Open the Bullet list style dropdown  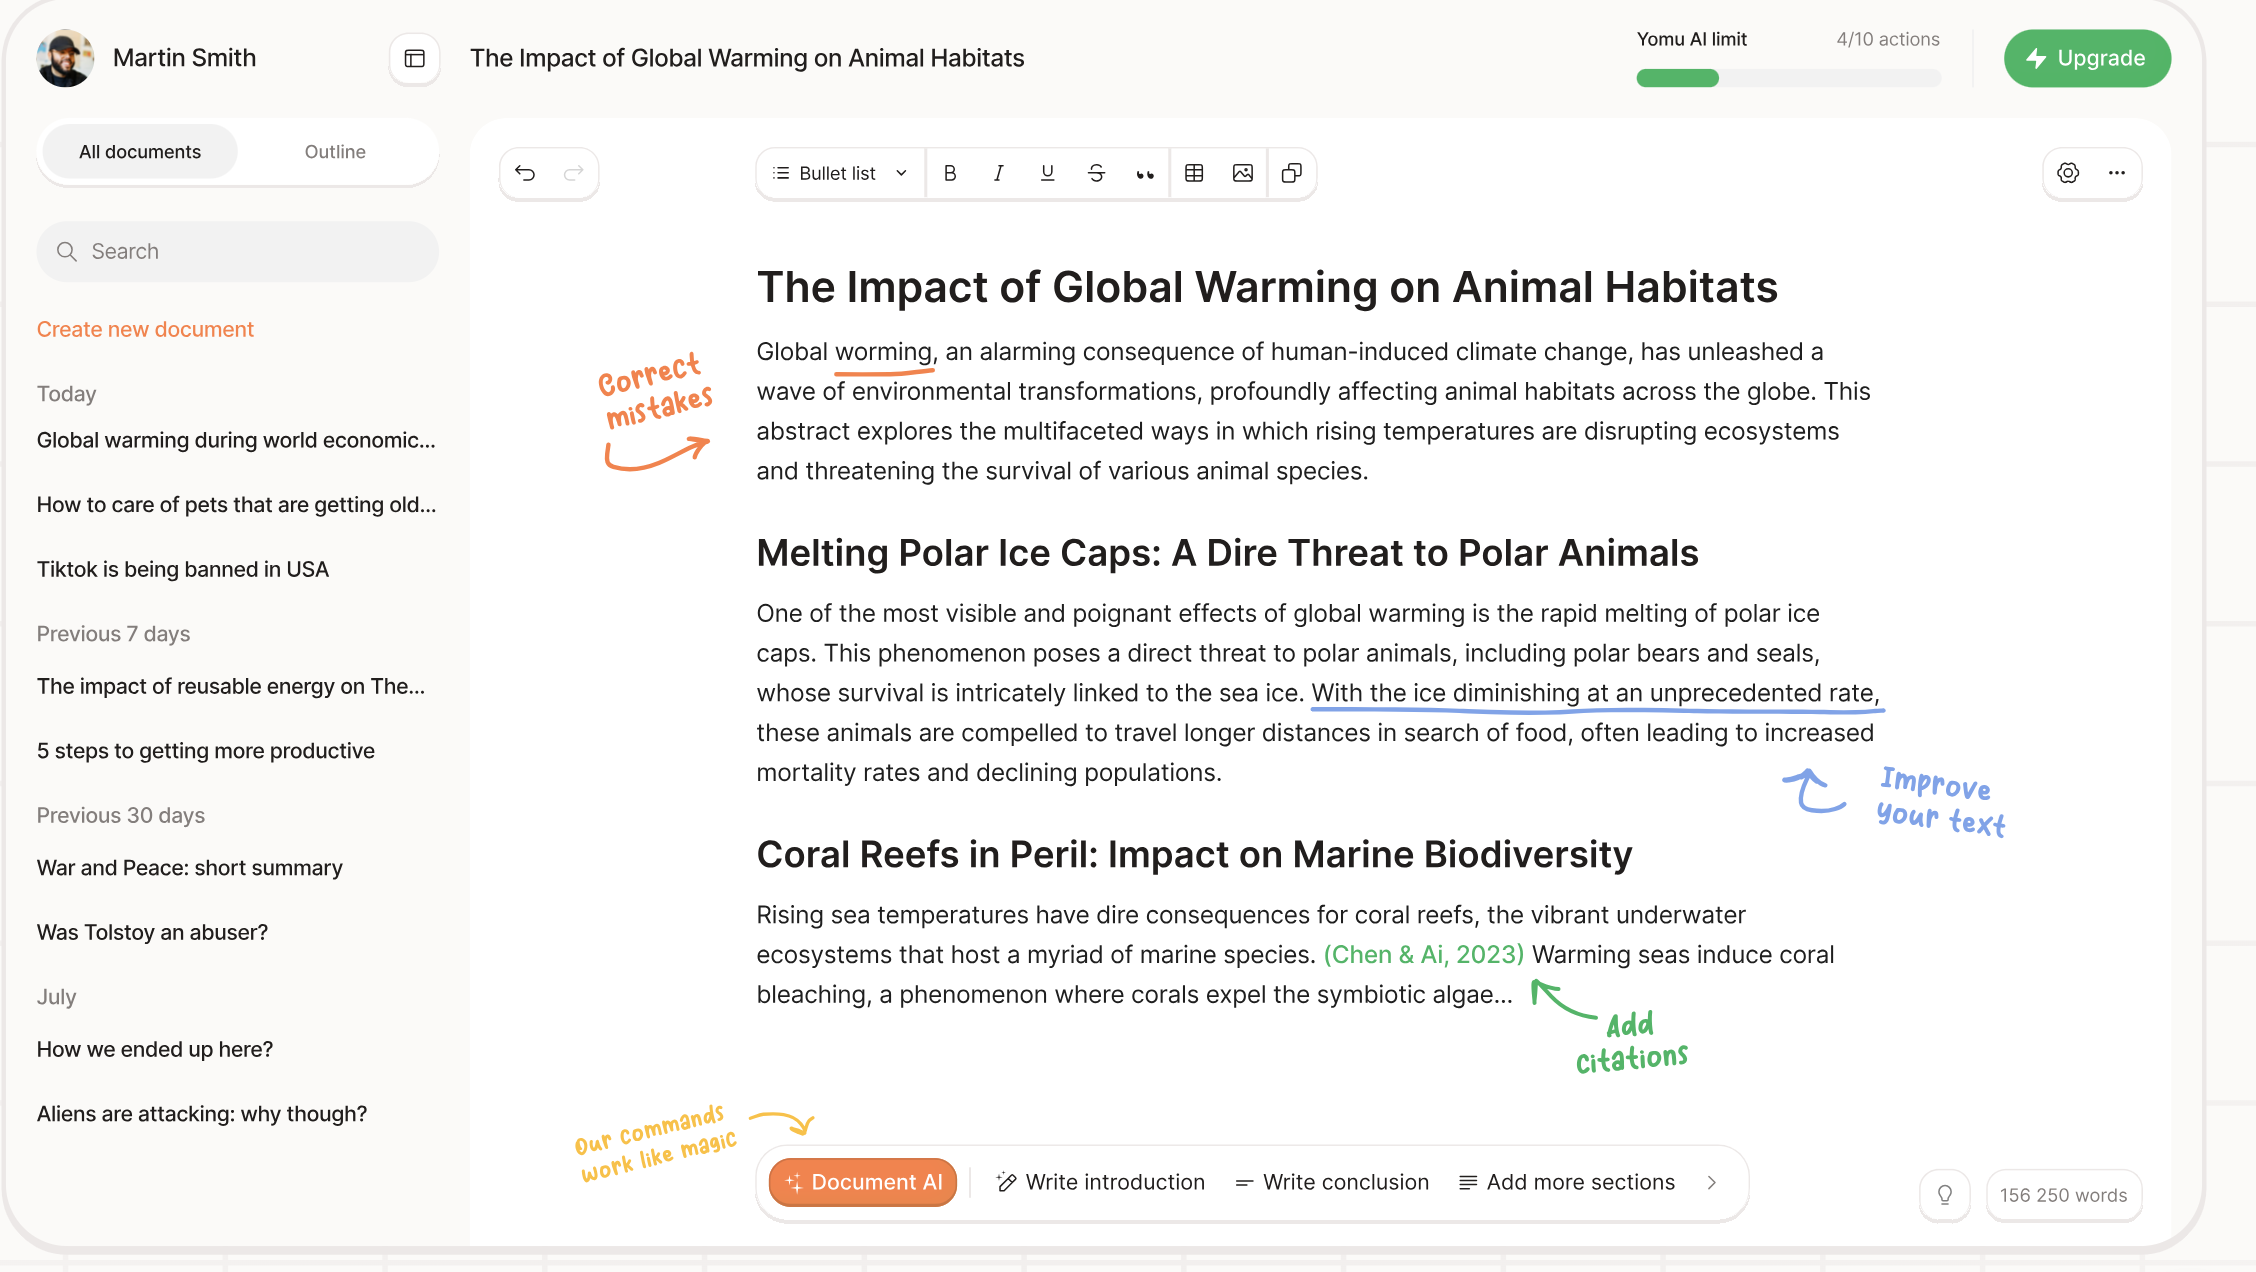pos(840,173)
